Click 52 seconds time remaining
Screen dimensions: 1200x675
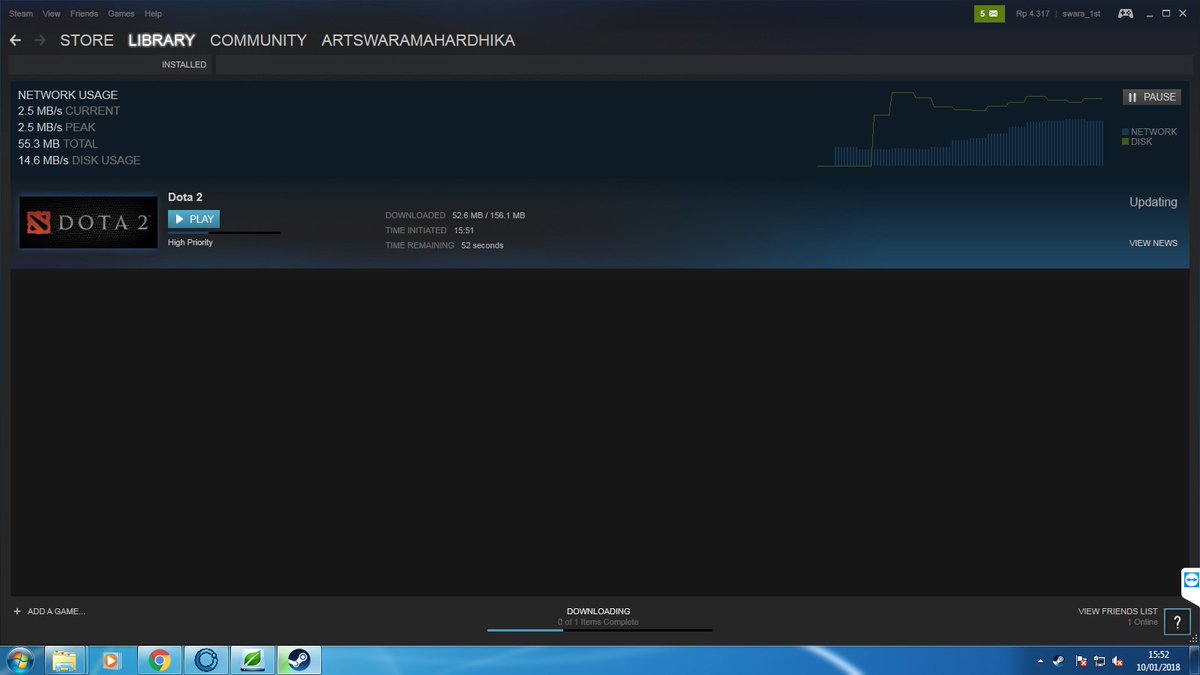(482, 246)
